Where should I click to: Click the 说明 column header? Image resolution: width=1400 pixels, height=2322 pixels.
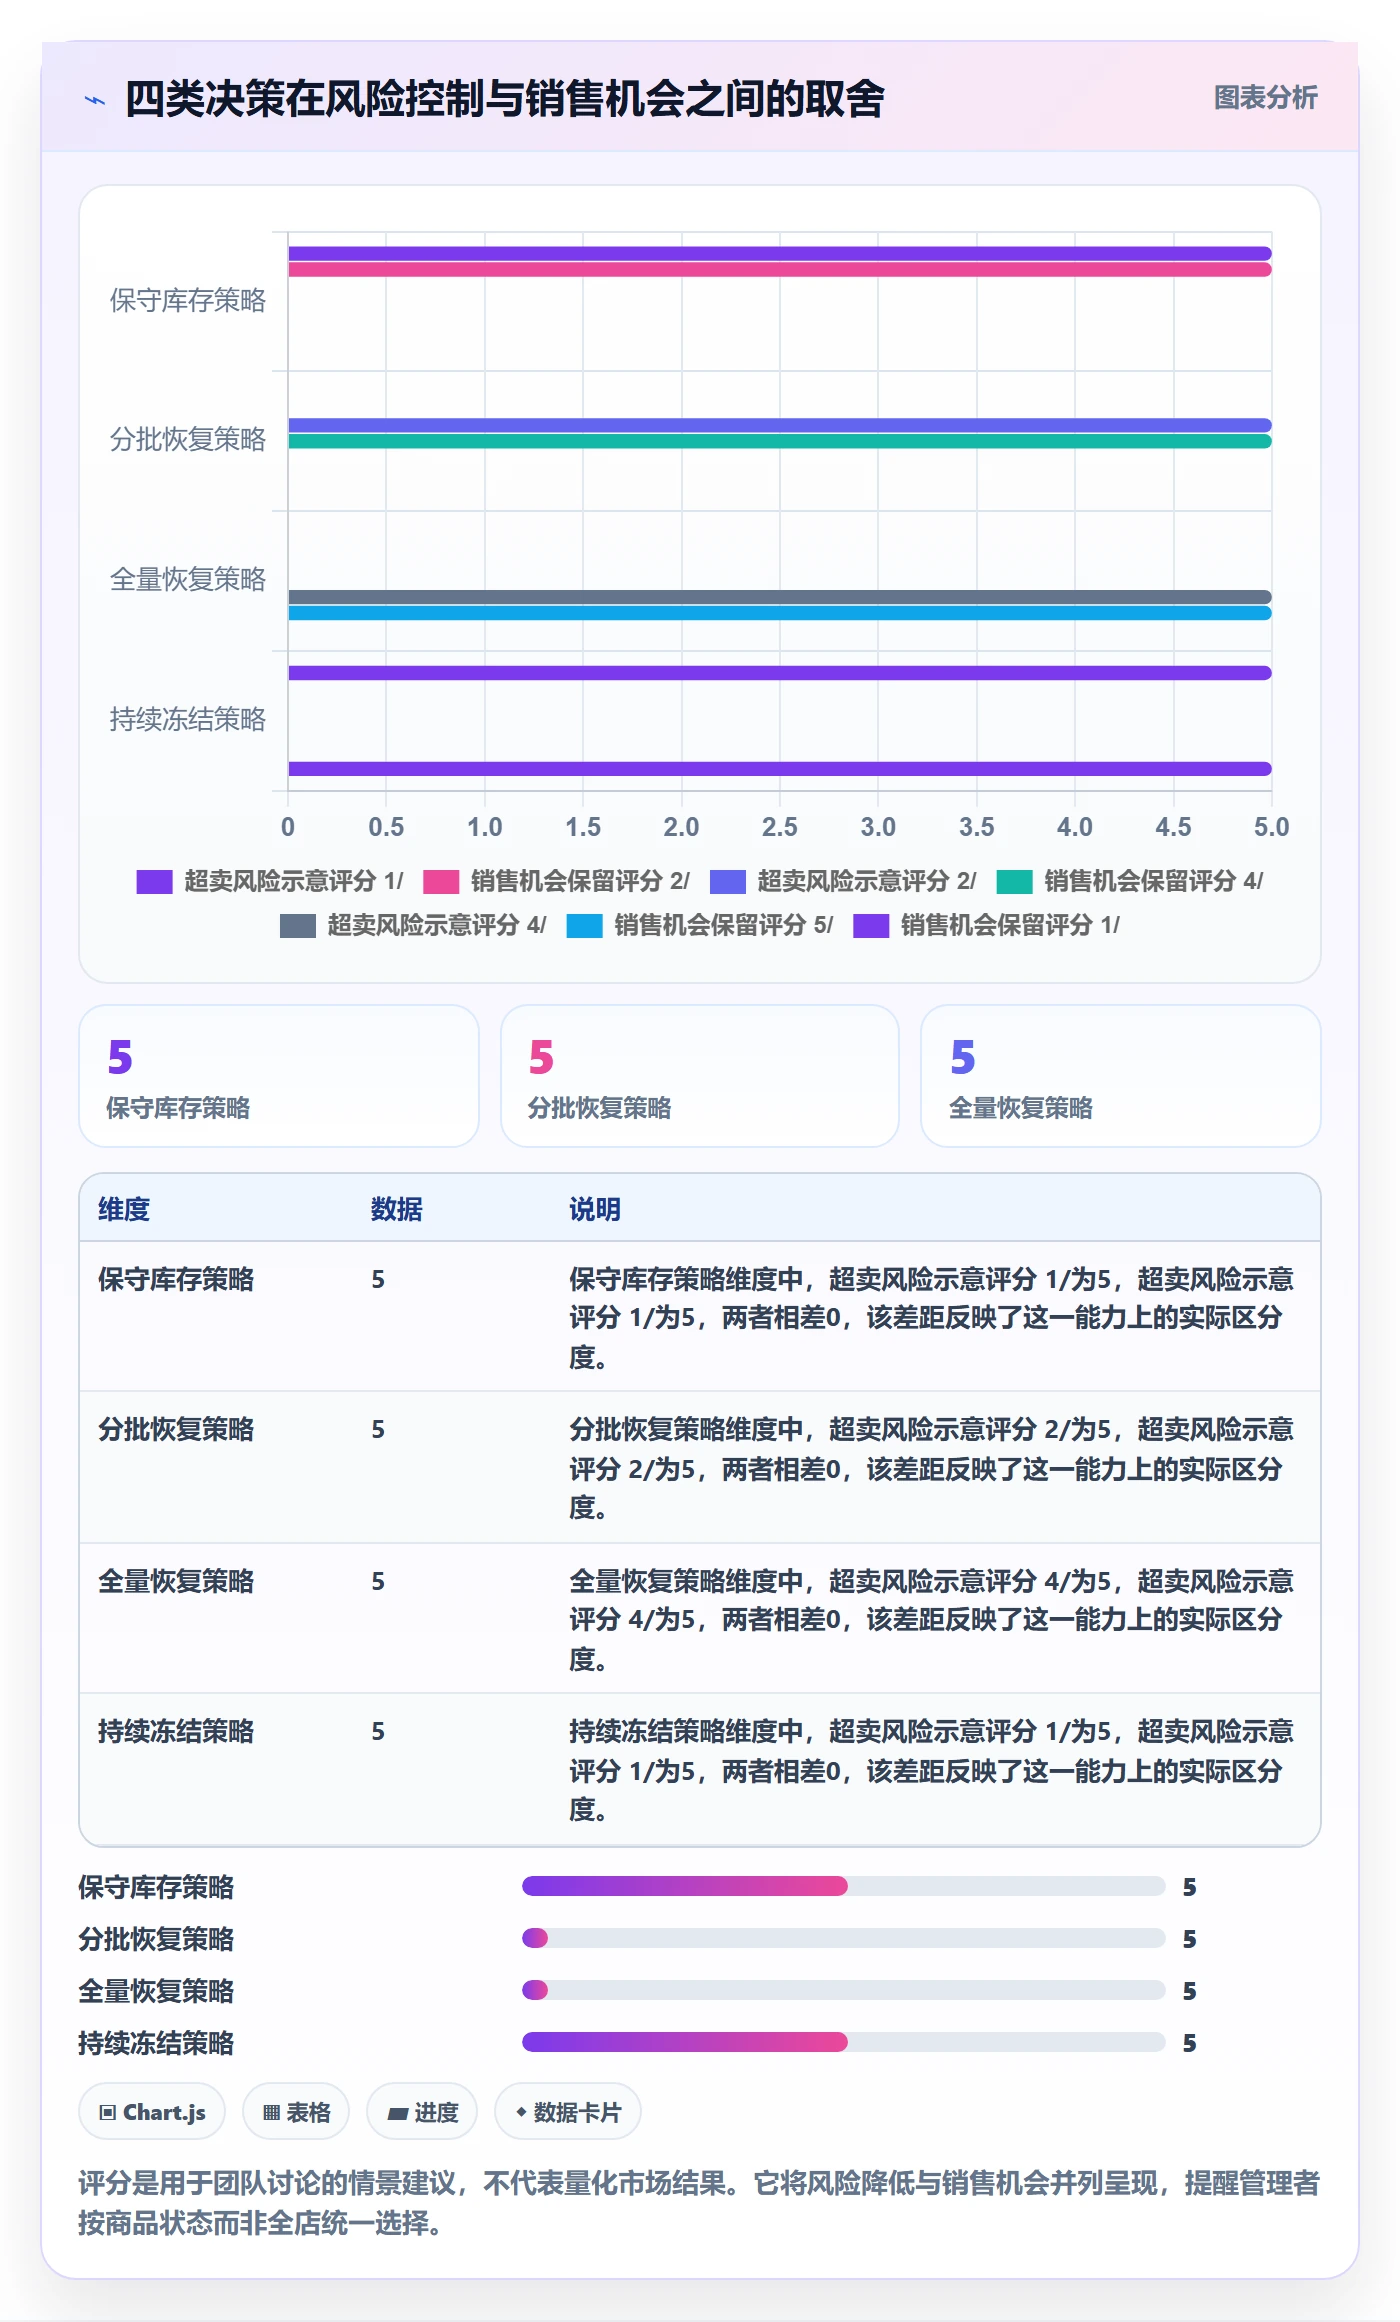click(x=595, y=1209)
